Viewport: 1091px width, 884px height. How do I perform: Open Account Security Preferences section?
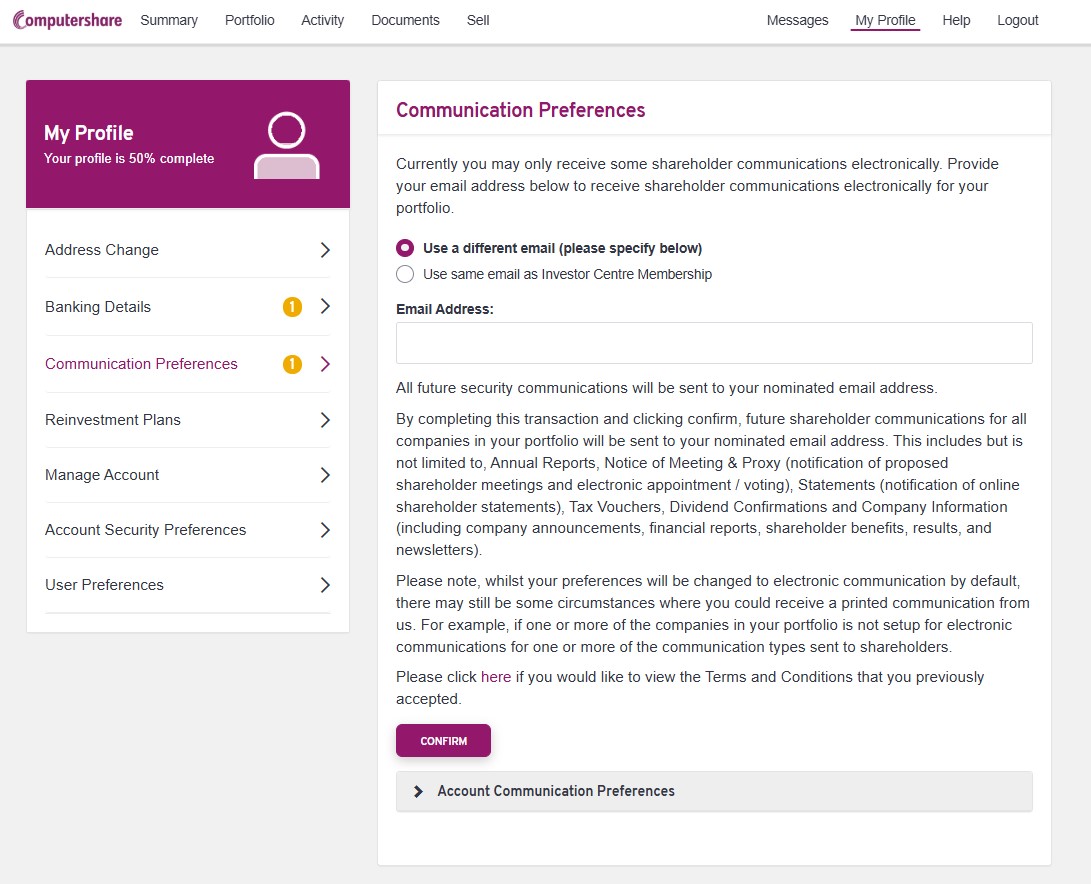(x=146, y=530)
